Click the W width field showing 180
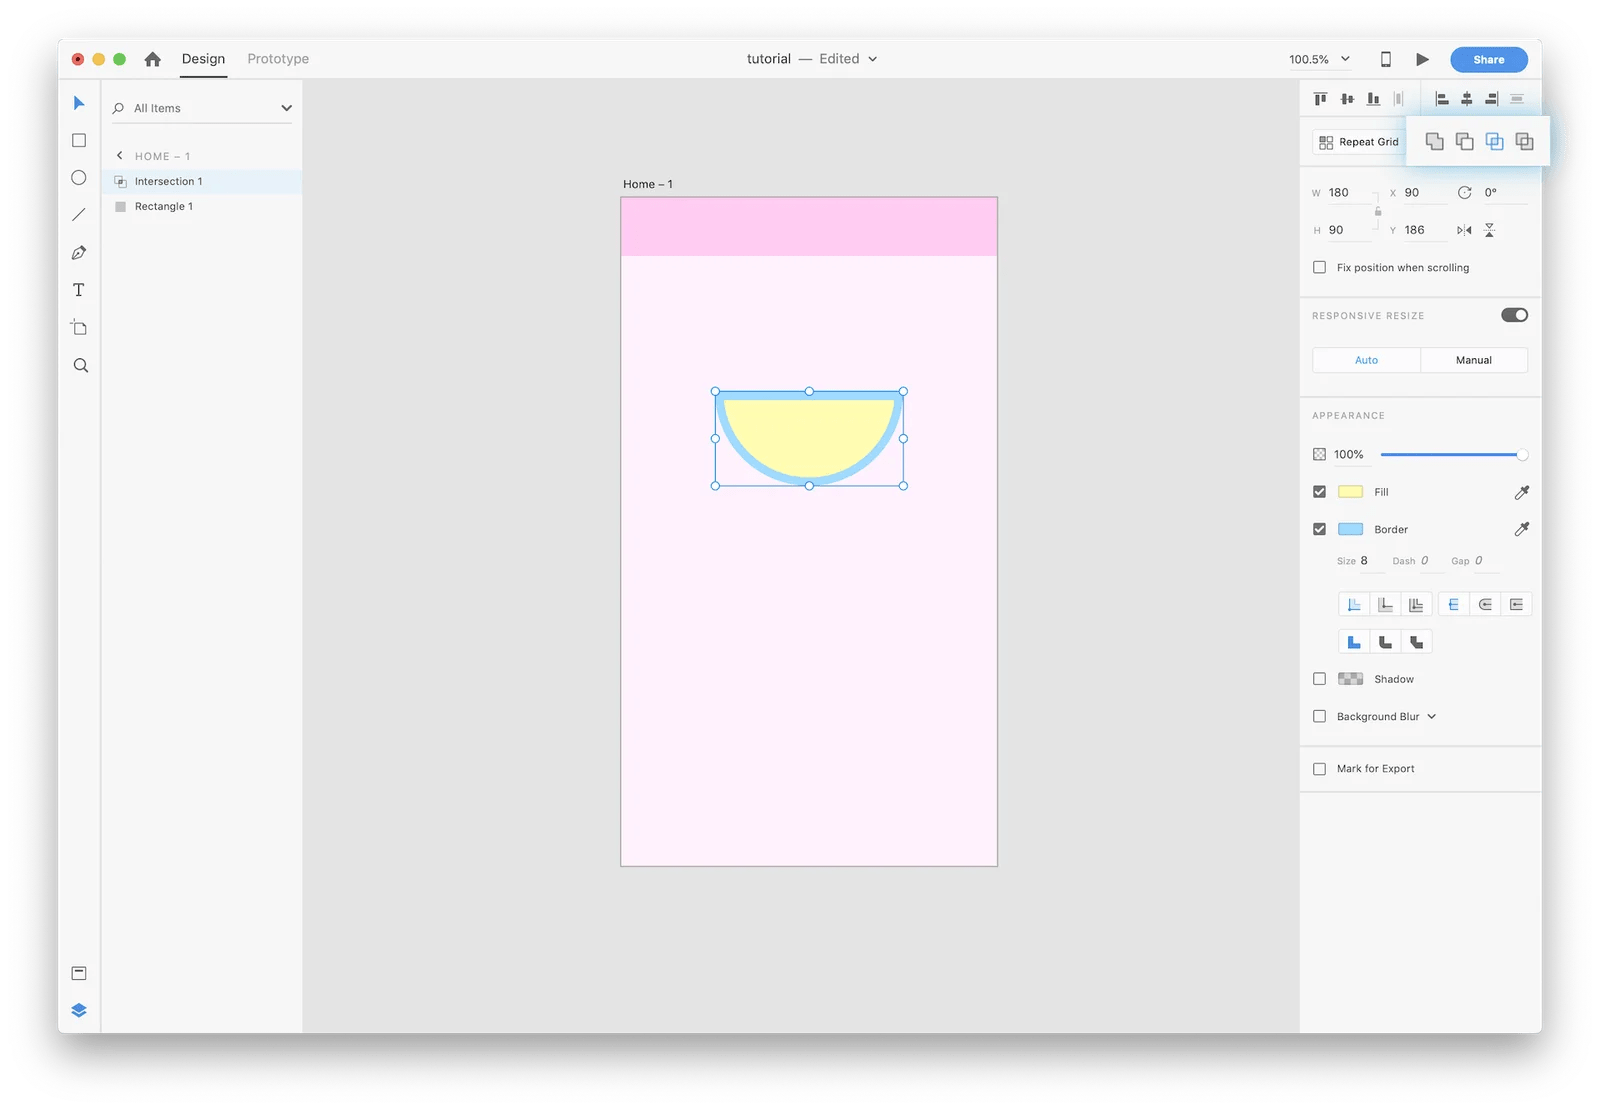Image resolution: width=1600 pixels, height=1110 pixels. 1348,193
